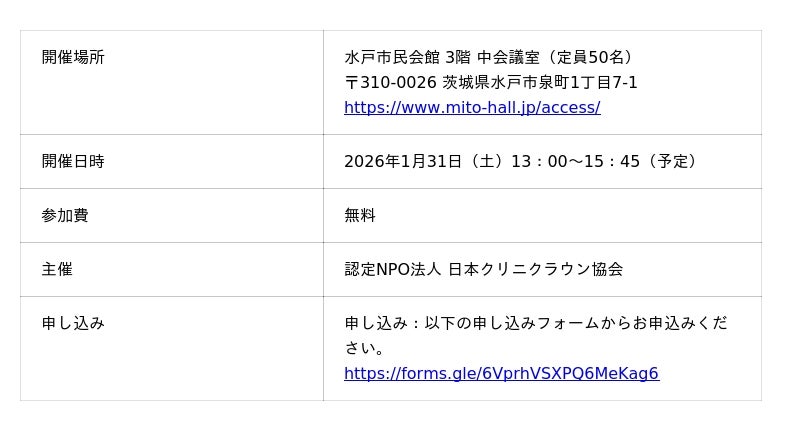Click the date 2026年1月31日
800x431 pixels.
click(x=403, y=162)
